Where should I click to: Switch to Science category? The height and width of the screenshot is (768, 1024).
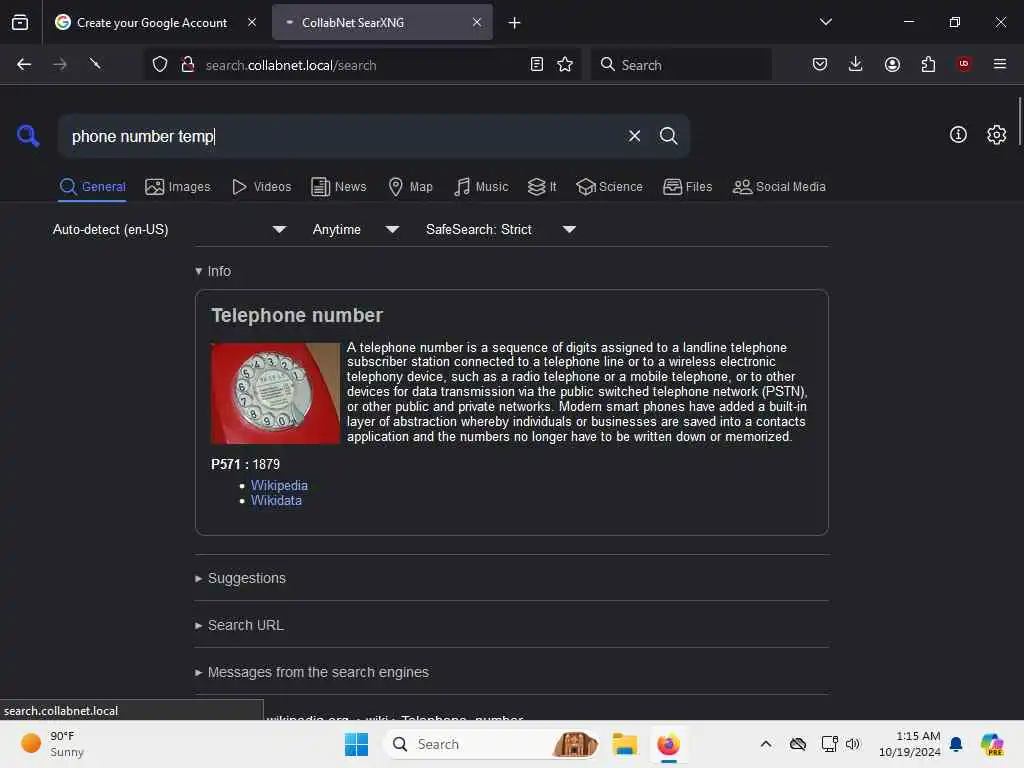(609, 187)
